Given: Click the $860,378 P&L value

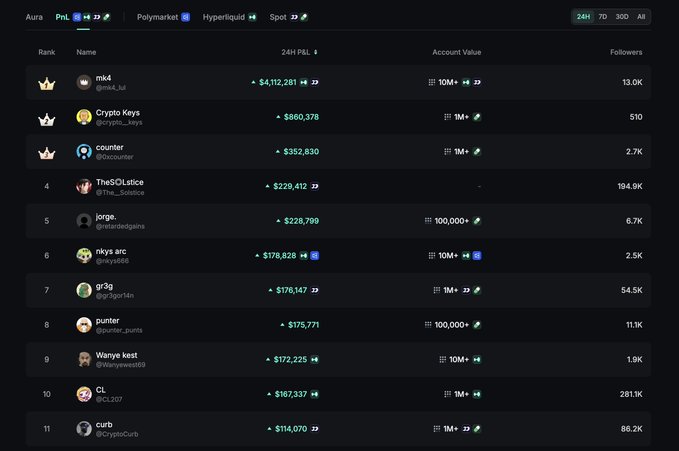Looking at the screenshot, I should coord(301,117).
